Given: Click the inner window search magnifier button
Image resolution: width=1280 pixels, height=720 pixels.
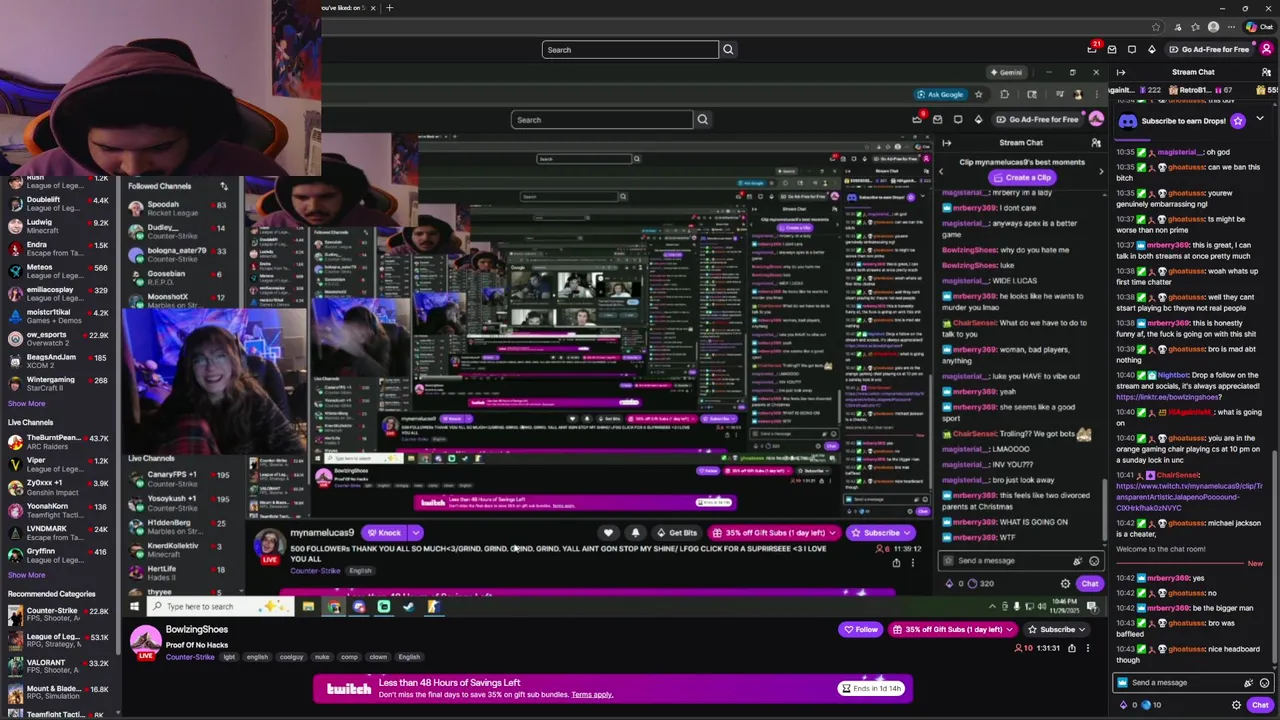Looking at the screenshot, I should coord(702,120).
